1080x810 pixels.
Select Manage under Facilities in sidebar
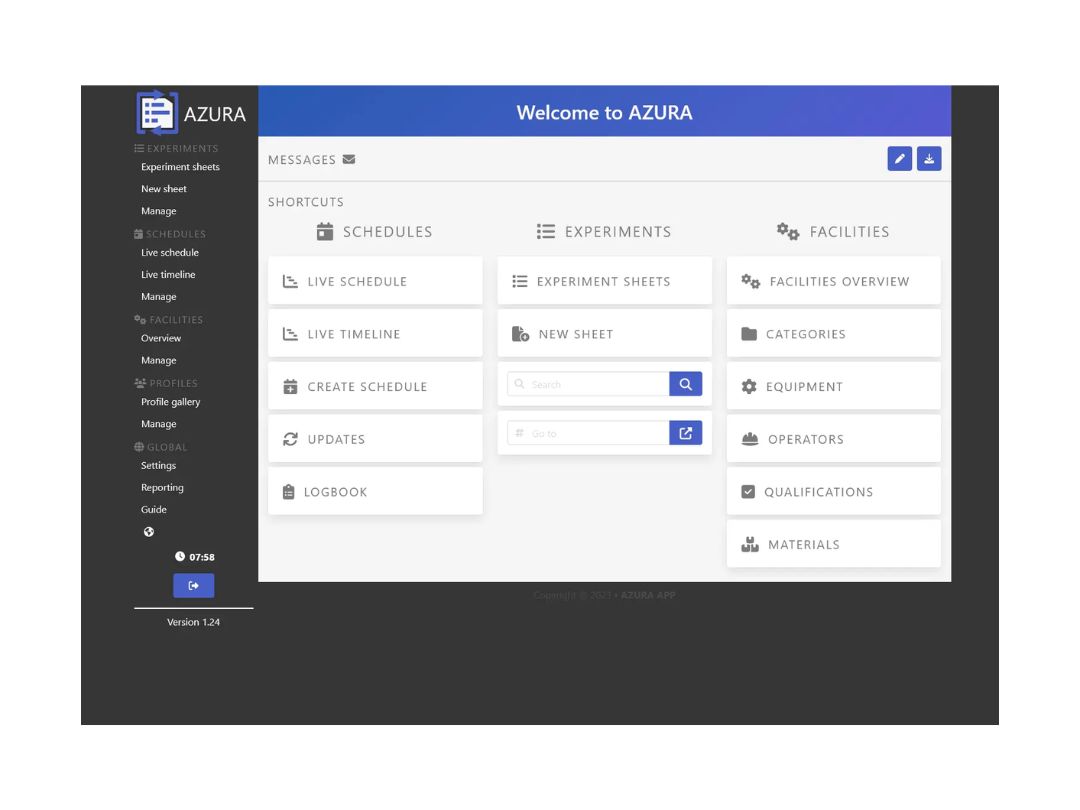click(x=158, y=360)
